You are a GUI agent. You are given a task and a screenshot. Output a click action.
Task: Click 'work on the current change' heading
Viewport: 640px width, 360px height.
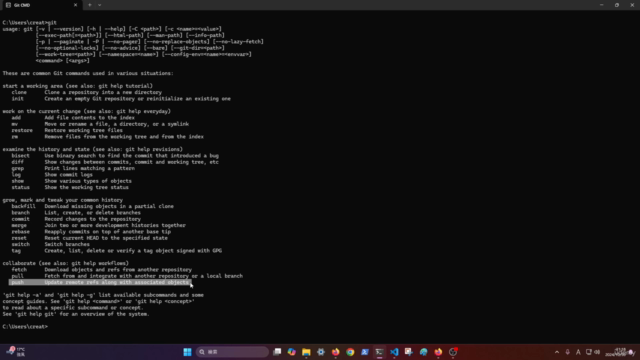coord(87,111)
